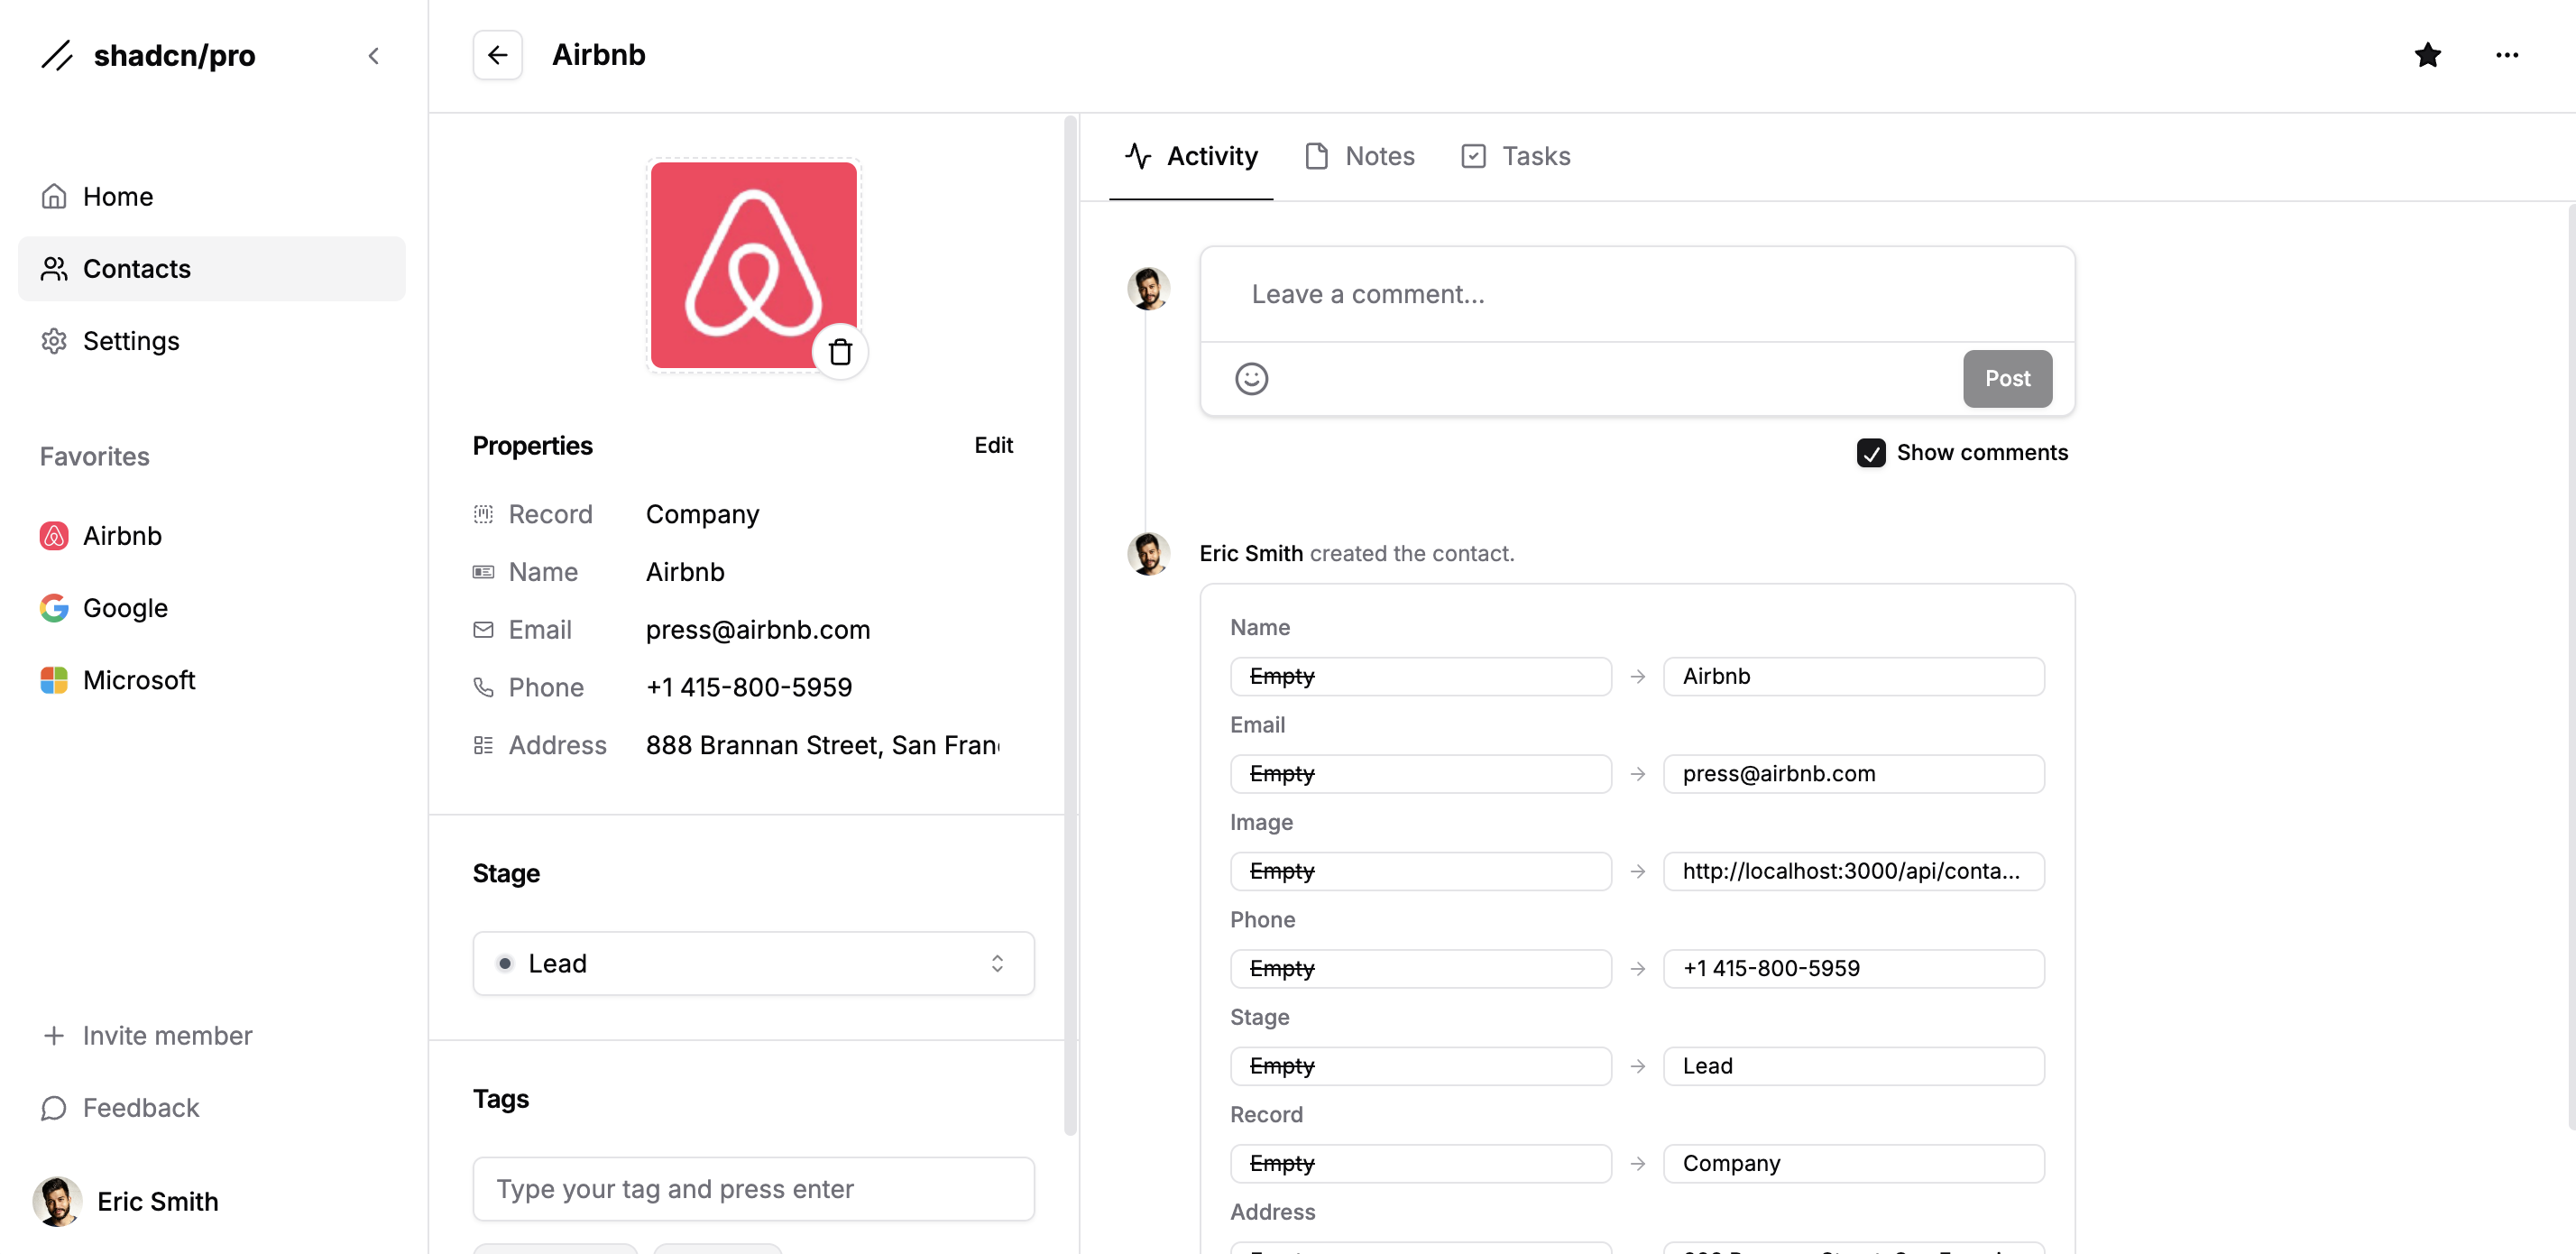Image resolution: width=2576 pixels, height=1254 pixels.
Task: Click Eric Smith avatar beside comment box
Action: pyautogui.click(x=1148, y=289)
